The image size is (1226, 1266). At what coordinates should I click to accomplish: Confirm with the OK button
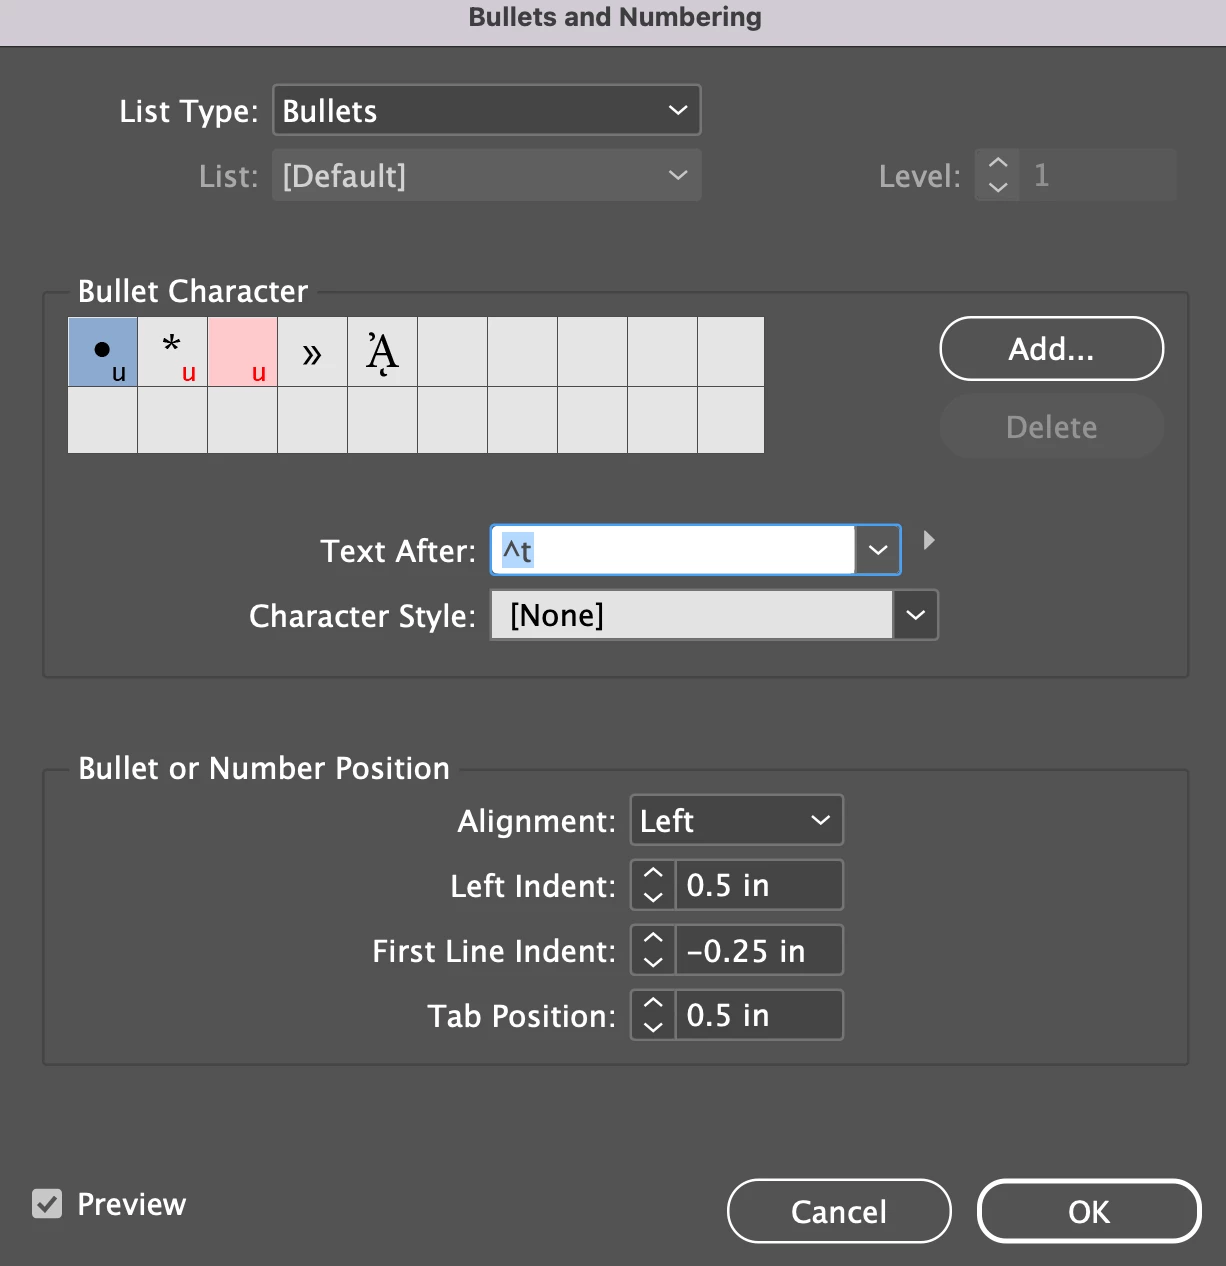tap(1089, 1211)
